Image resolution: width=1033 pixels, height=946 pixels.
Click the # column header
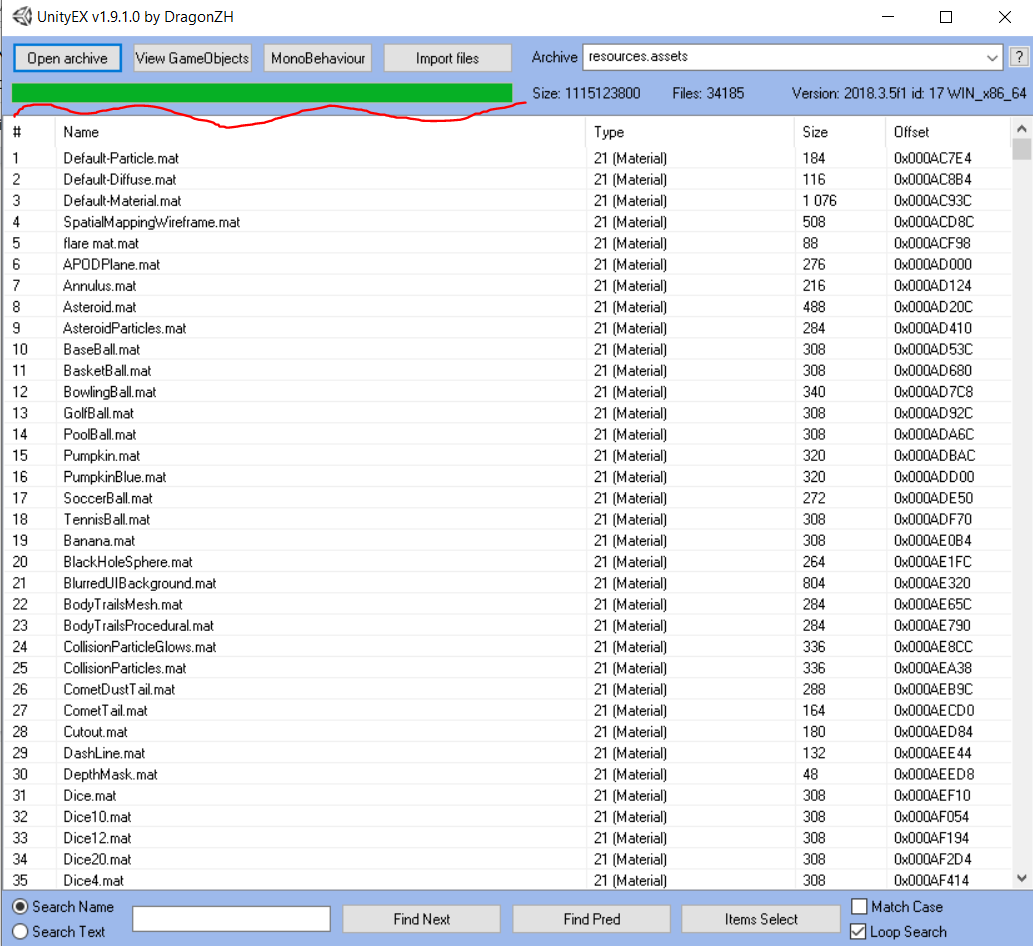pos(30,132)
